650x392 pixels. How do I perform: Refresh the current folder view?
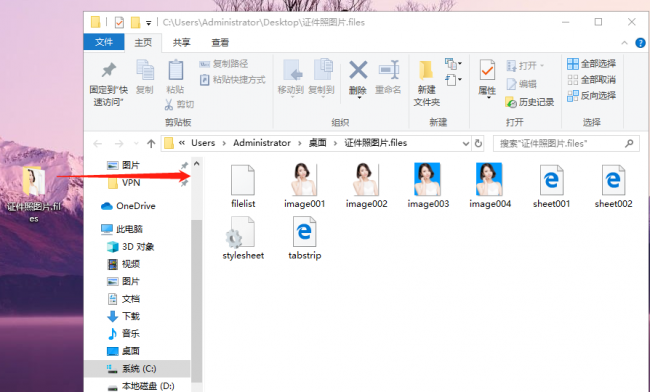[x=478, y=143]
